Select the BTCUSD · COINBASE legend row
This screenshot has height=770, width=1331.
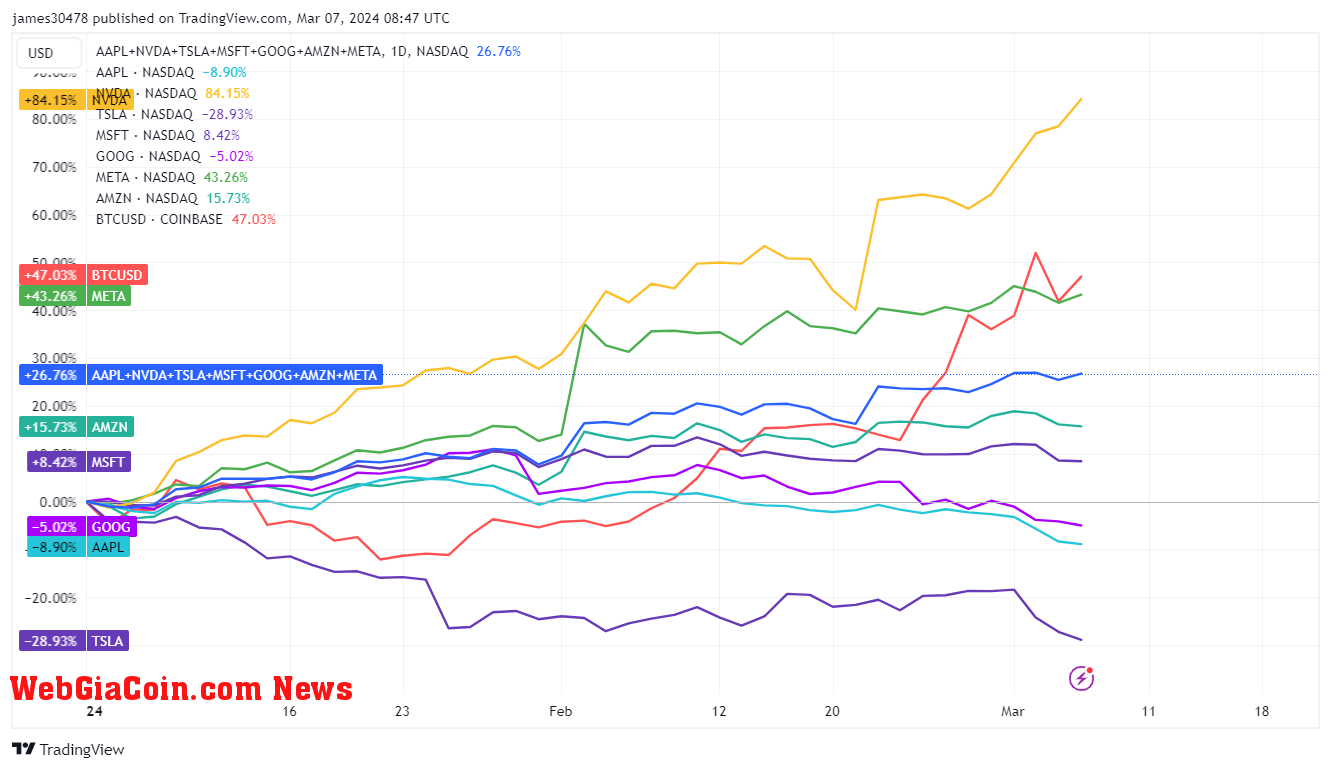coord(186,219)
